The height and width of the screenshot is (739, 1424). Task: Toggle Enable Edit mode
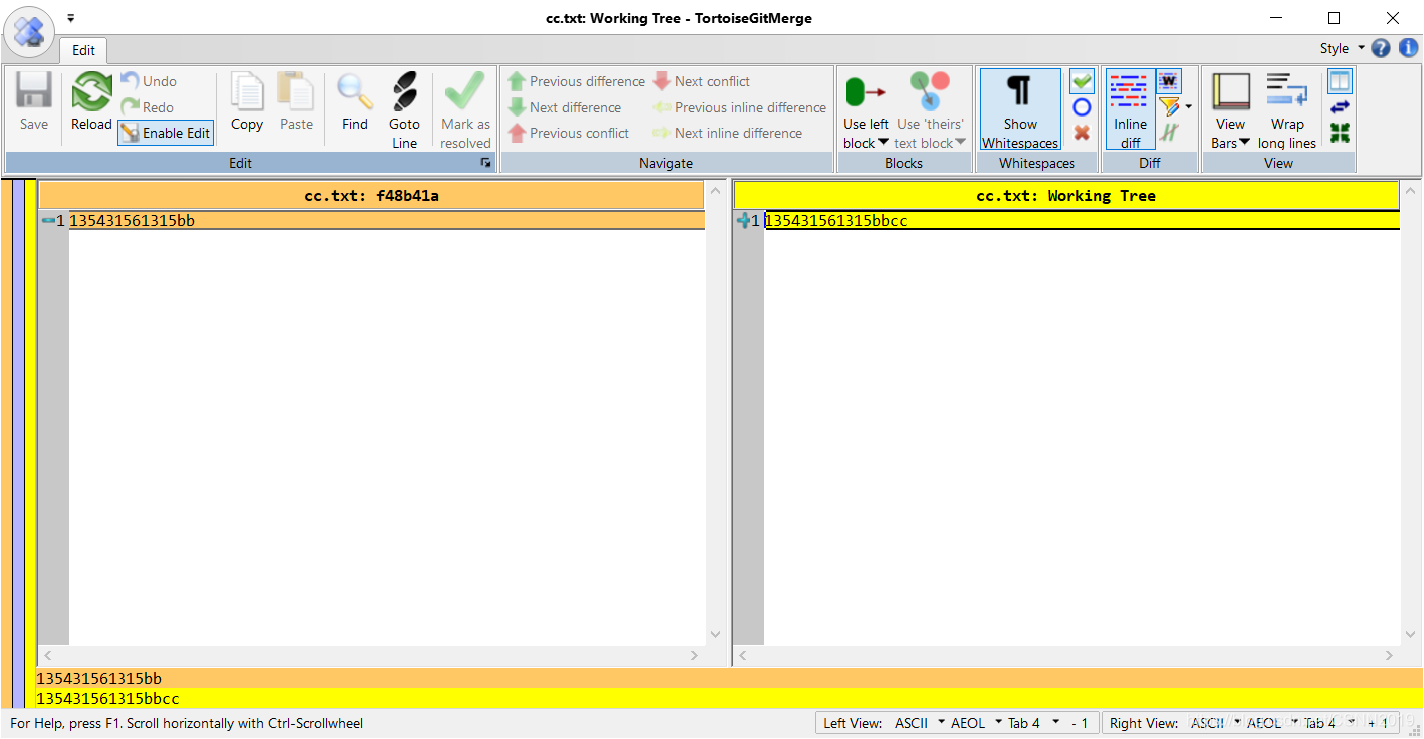point(165,133)
